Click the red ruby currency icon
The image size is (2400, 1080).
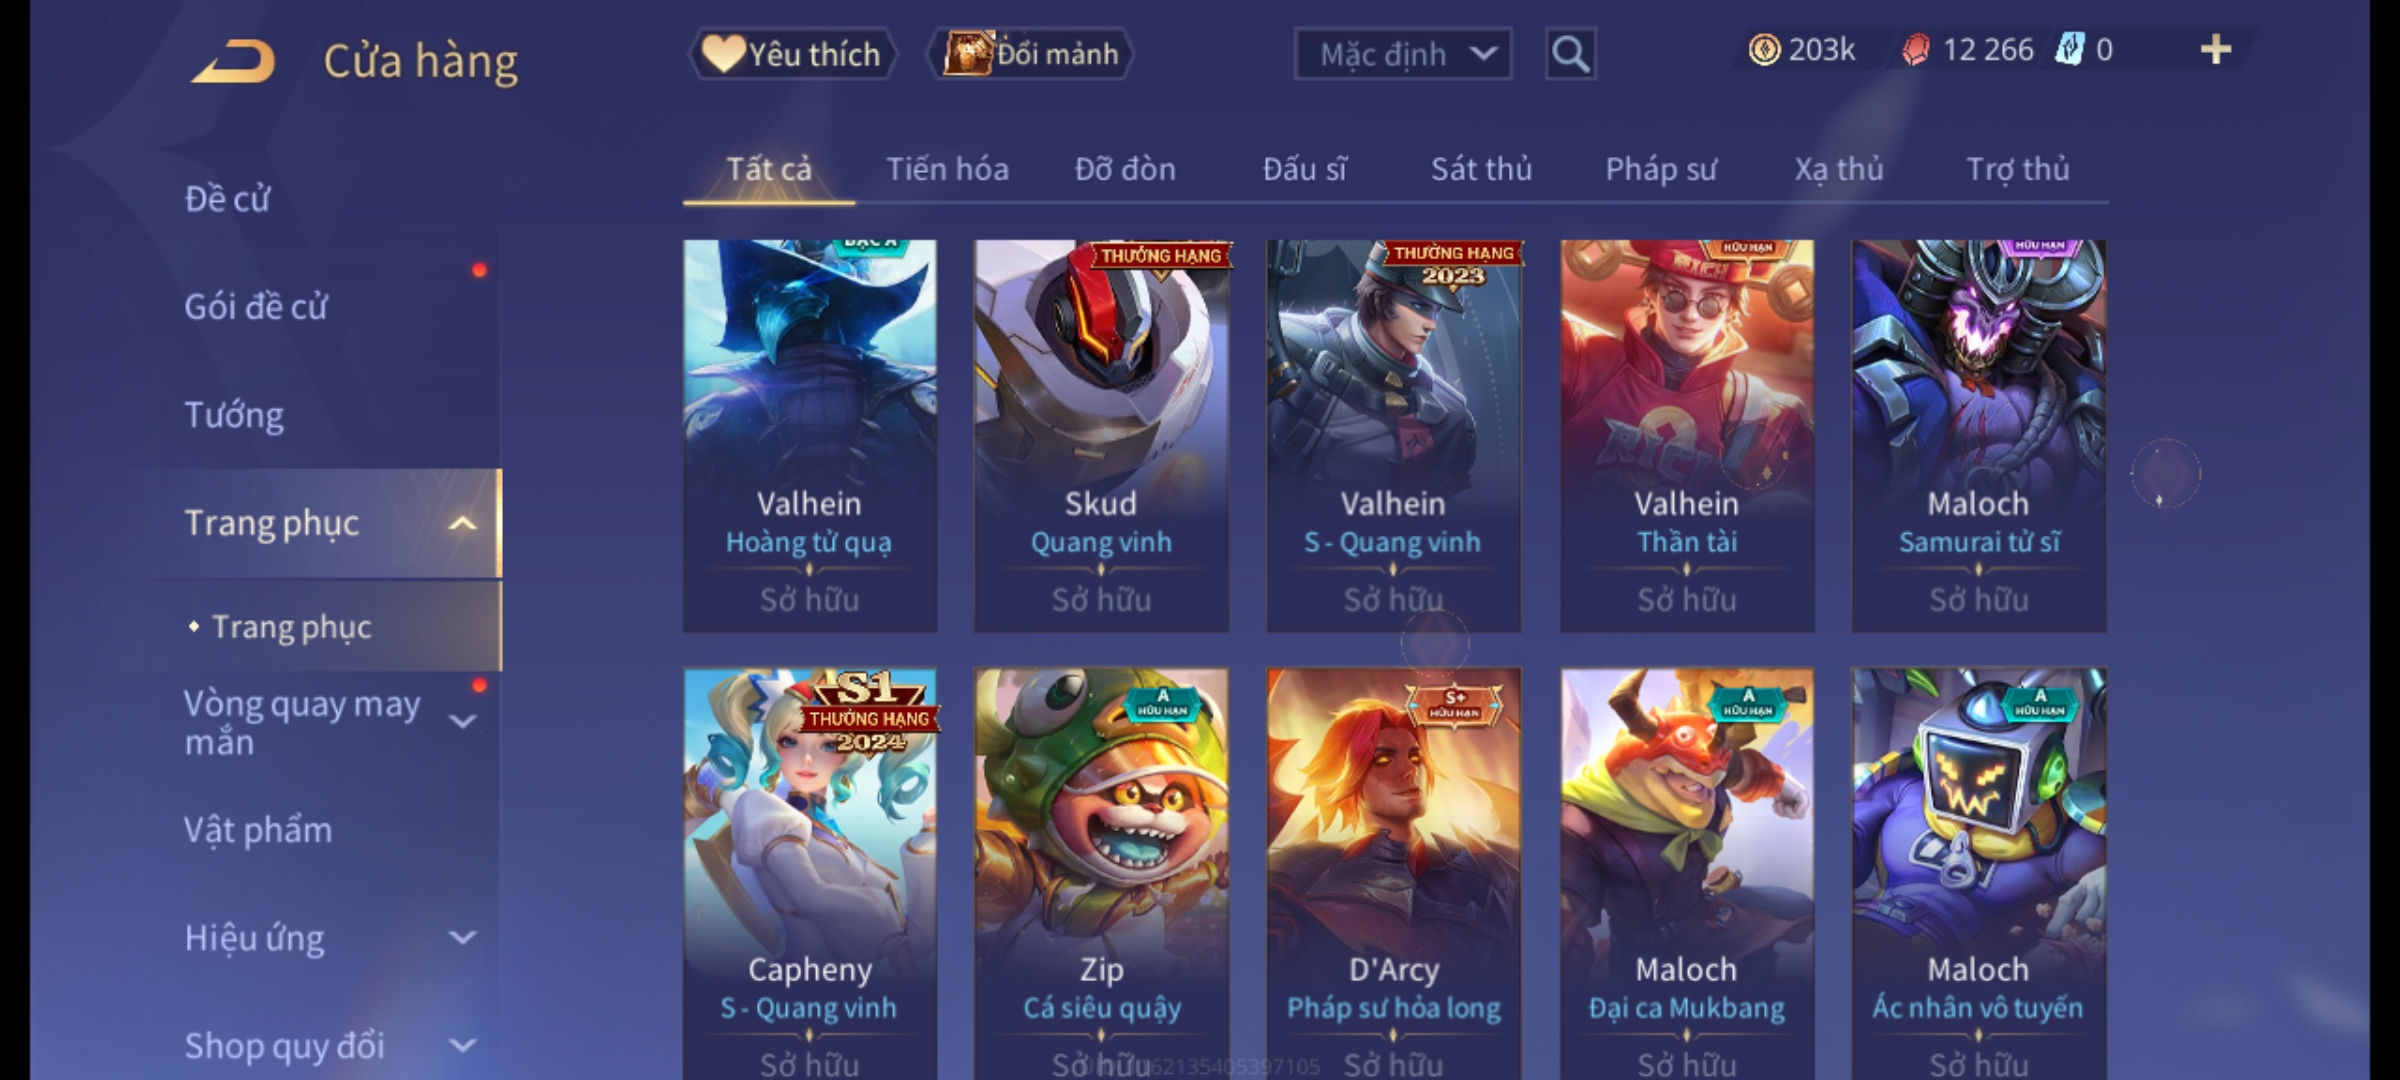click(1915, 49)
